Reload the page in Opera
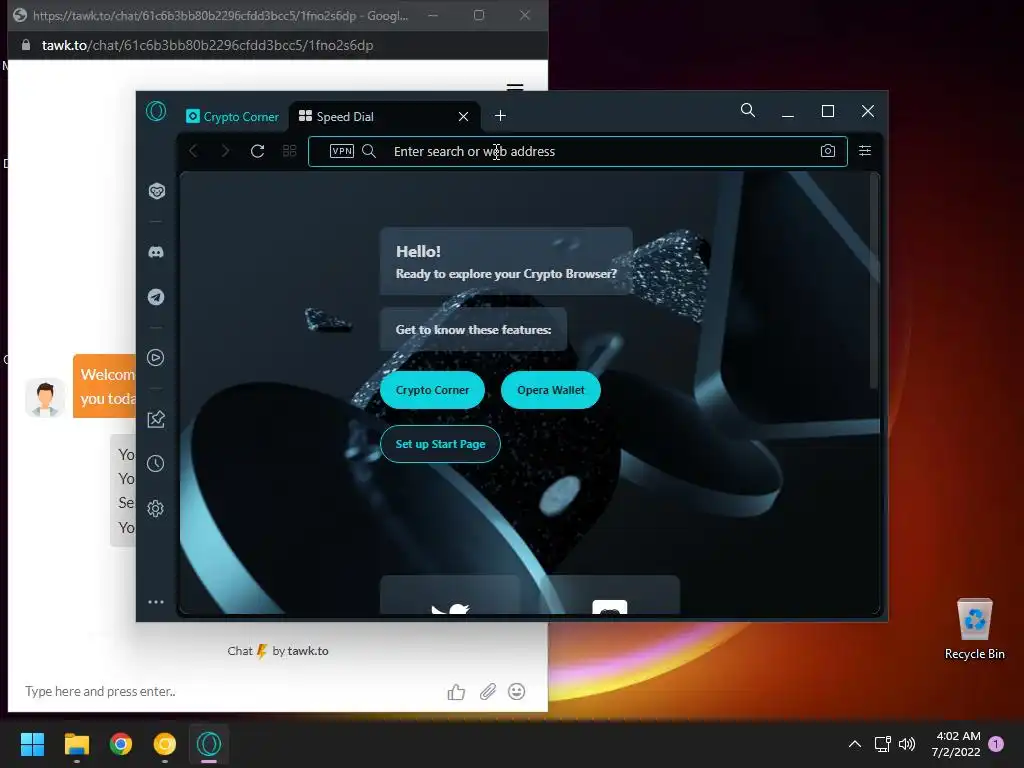The height and width of the screenshot is (768, 1024). pos(257,151)
